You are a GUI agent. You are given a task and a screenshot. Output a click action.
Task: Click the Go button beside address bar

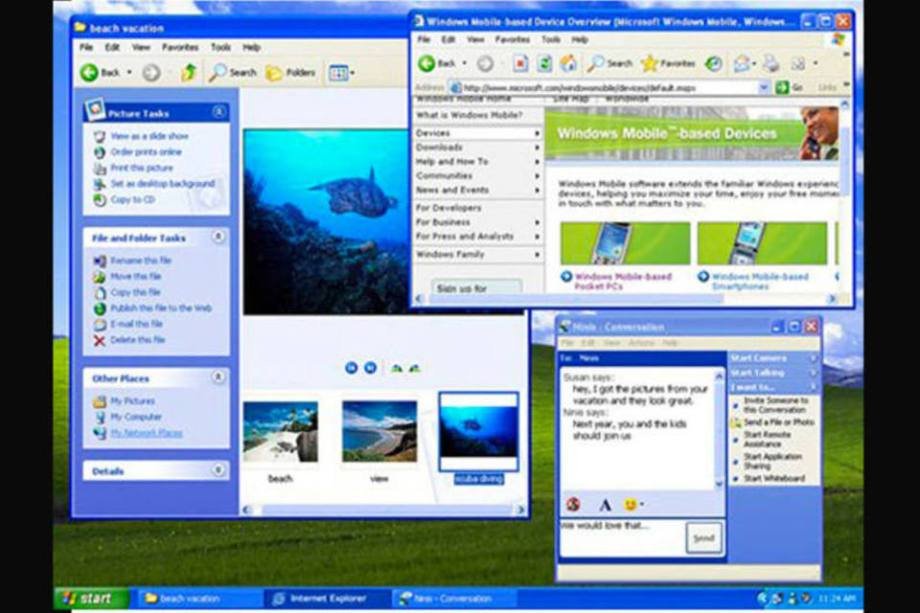click(x=789, y=87)
